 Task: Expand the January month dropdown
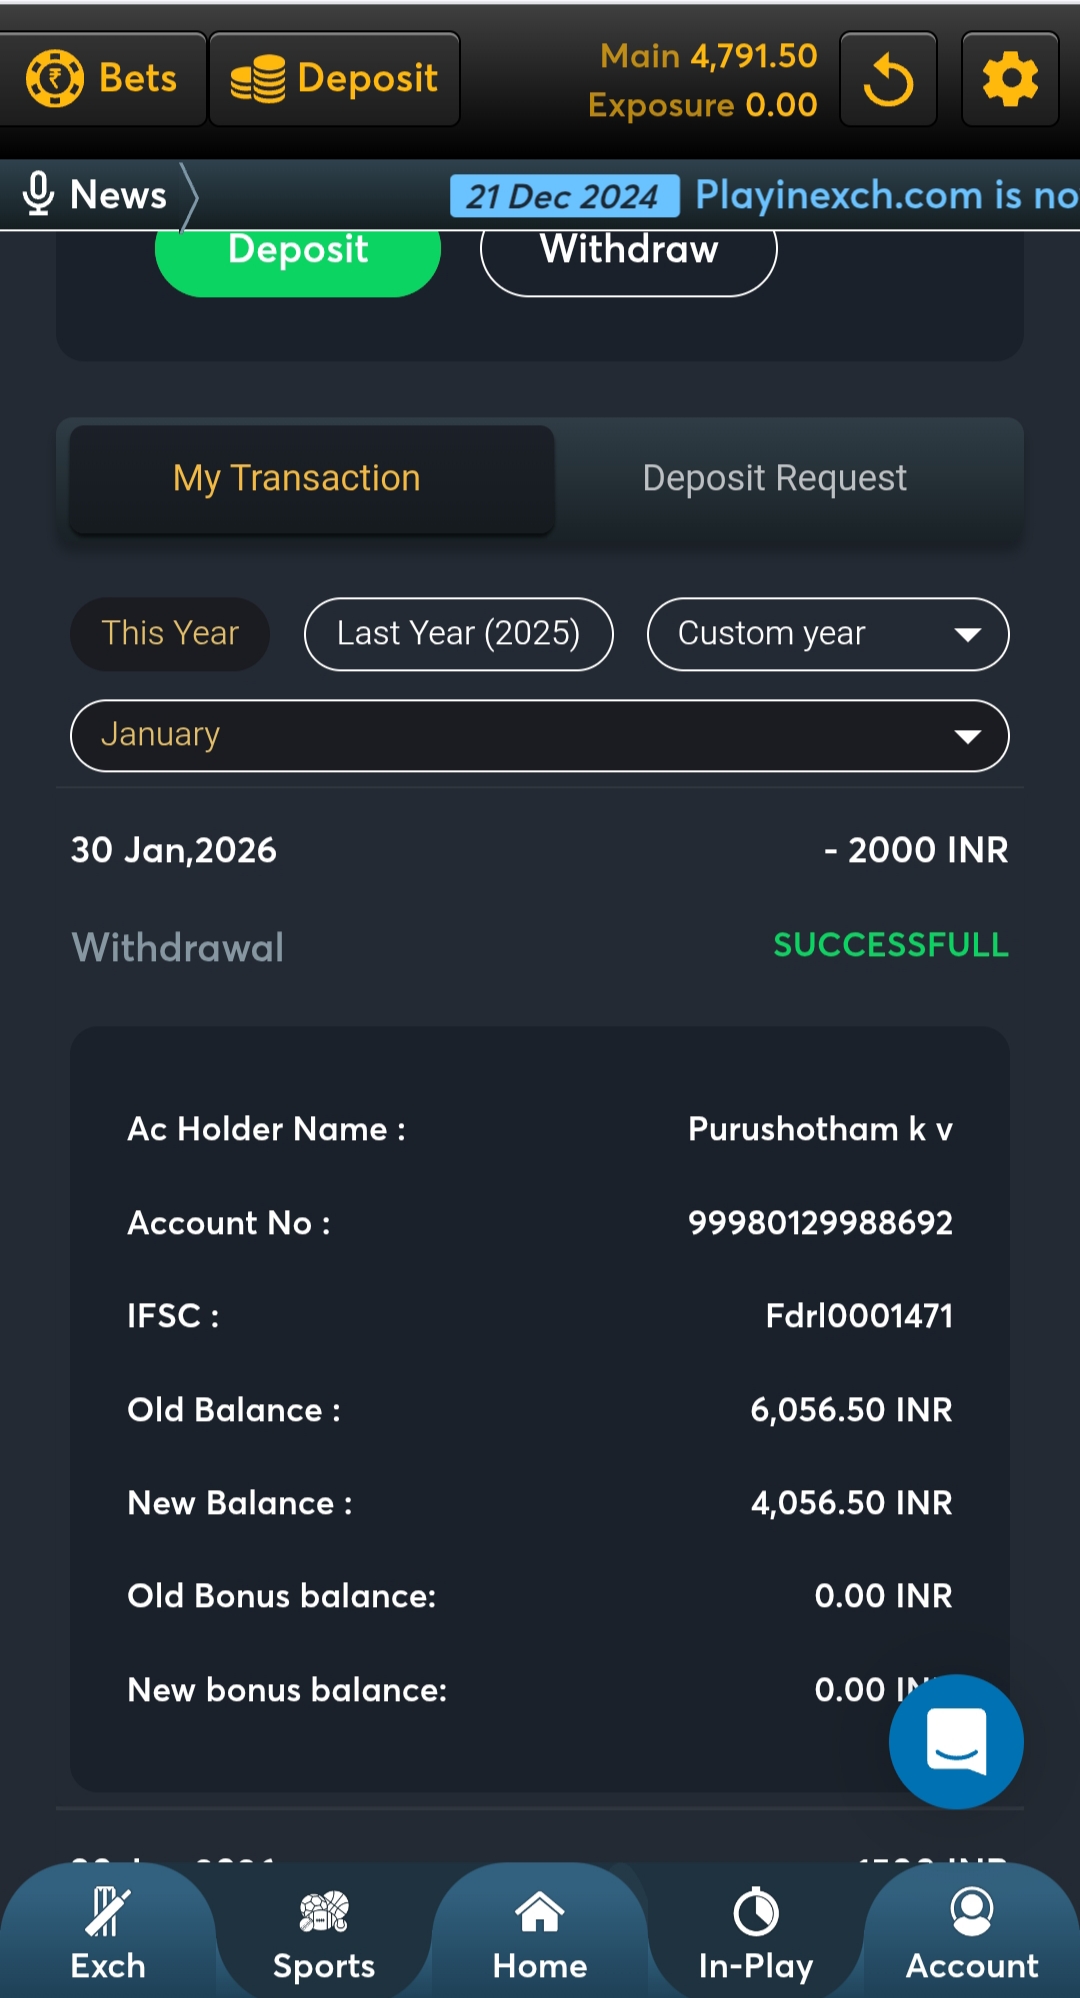(x=539, y=736)
